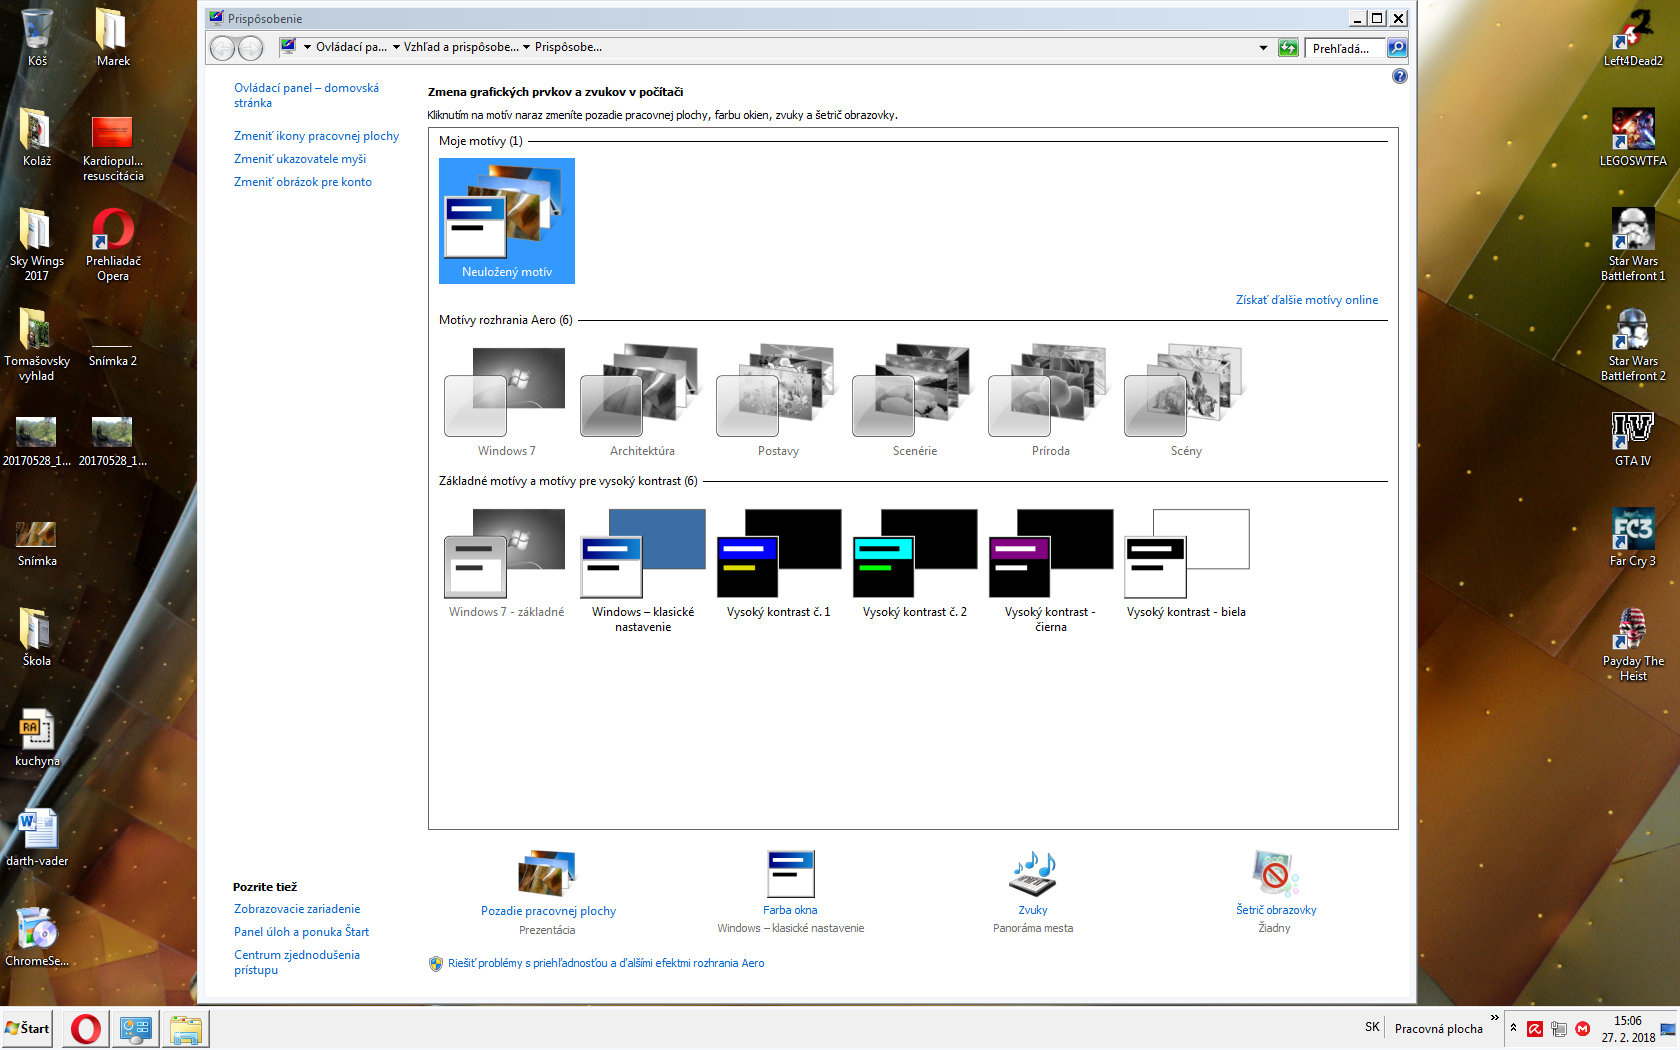1680x1050 pixels.
Task: Open Panel úloh a ponuka Štart link
Action: point(301,932)
